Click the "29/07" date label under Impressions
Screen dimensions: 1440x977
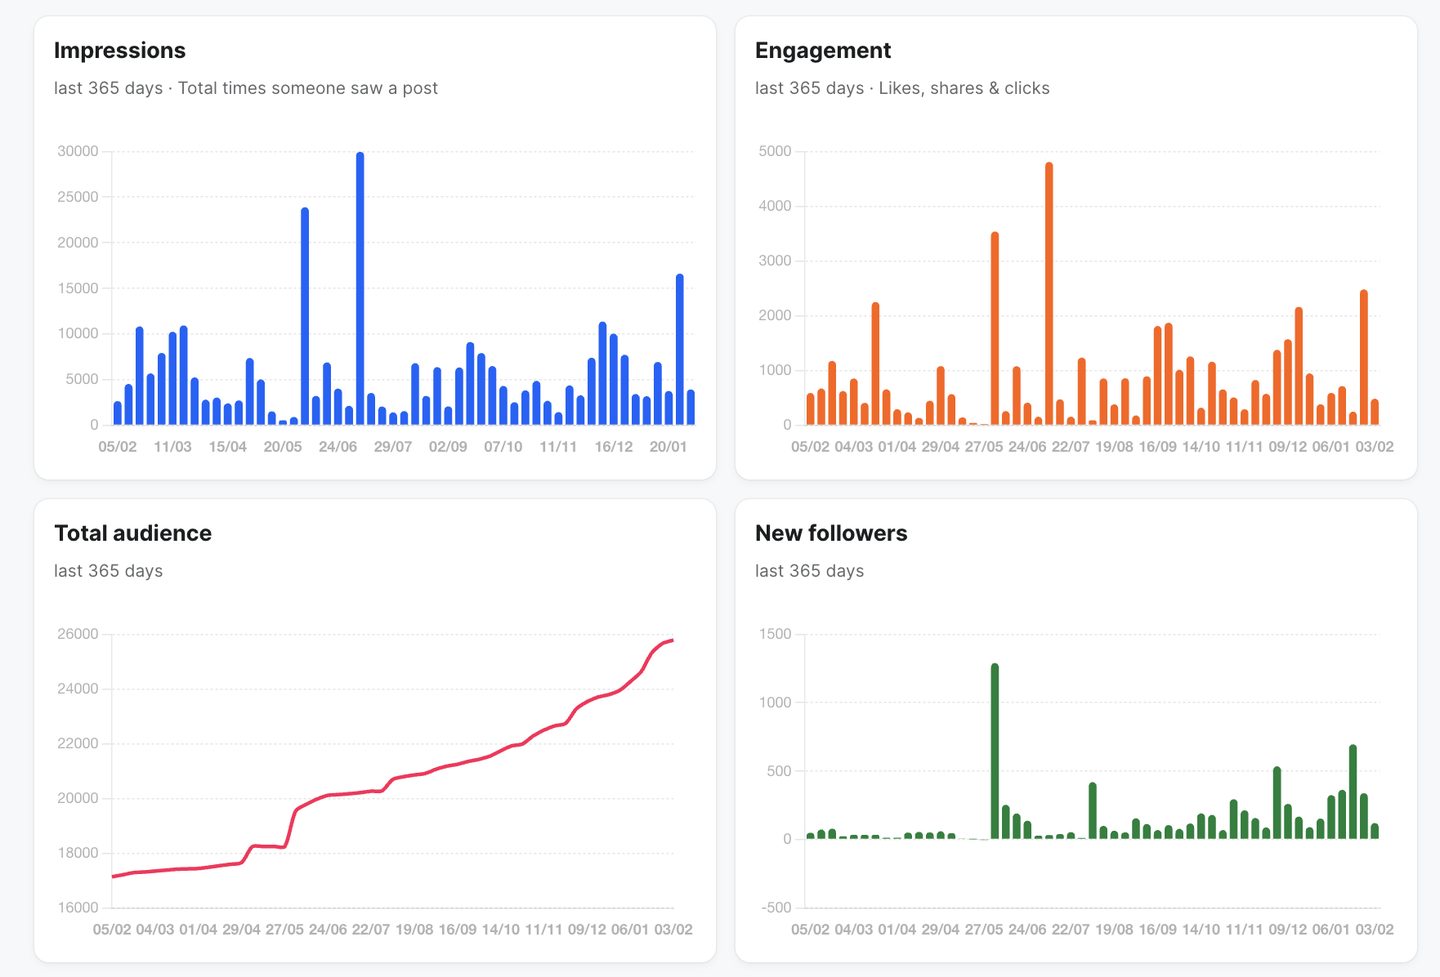pos(393,446)
